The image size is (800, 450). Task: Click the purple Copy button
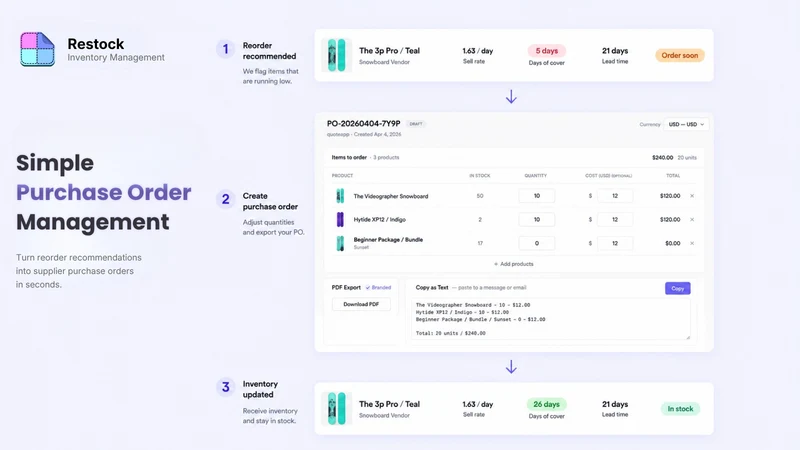coord(678,288)
